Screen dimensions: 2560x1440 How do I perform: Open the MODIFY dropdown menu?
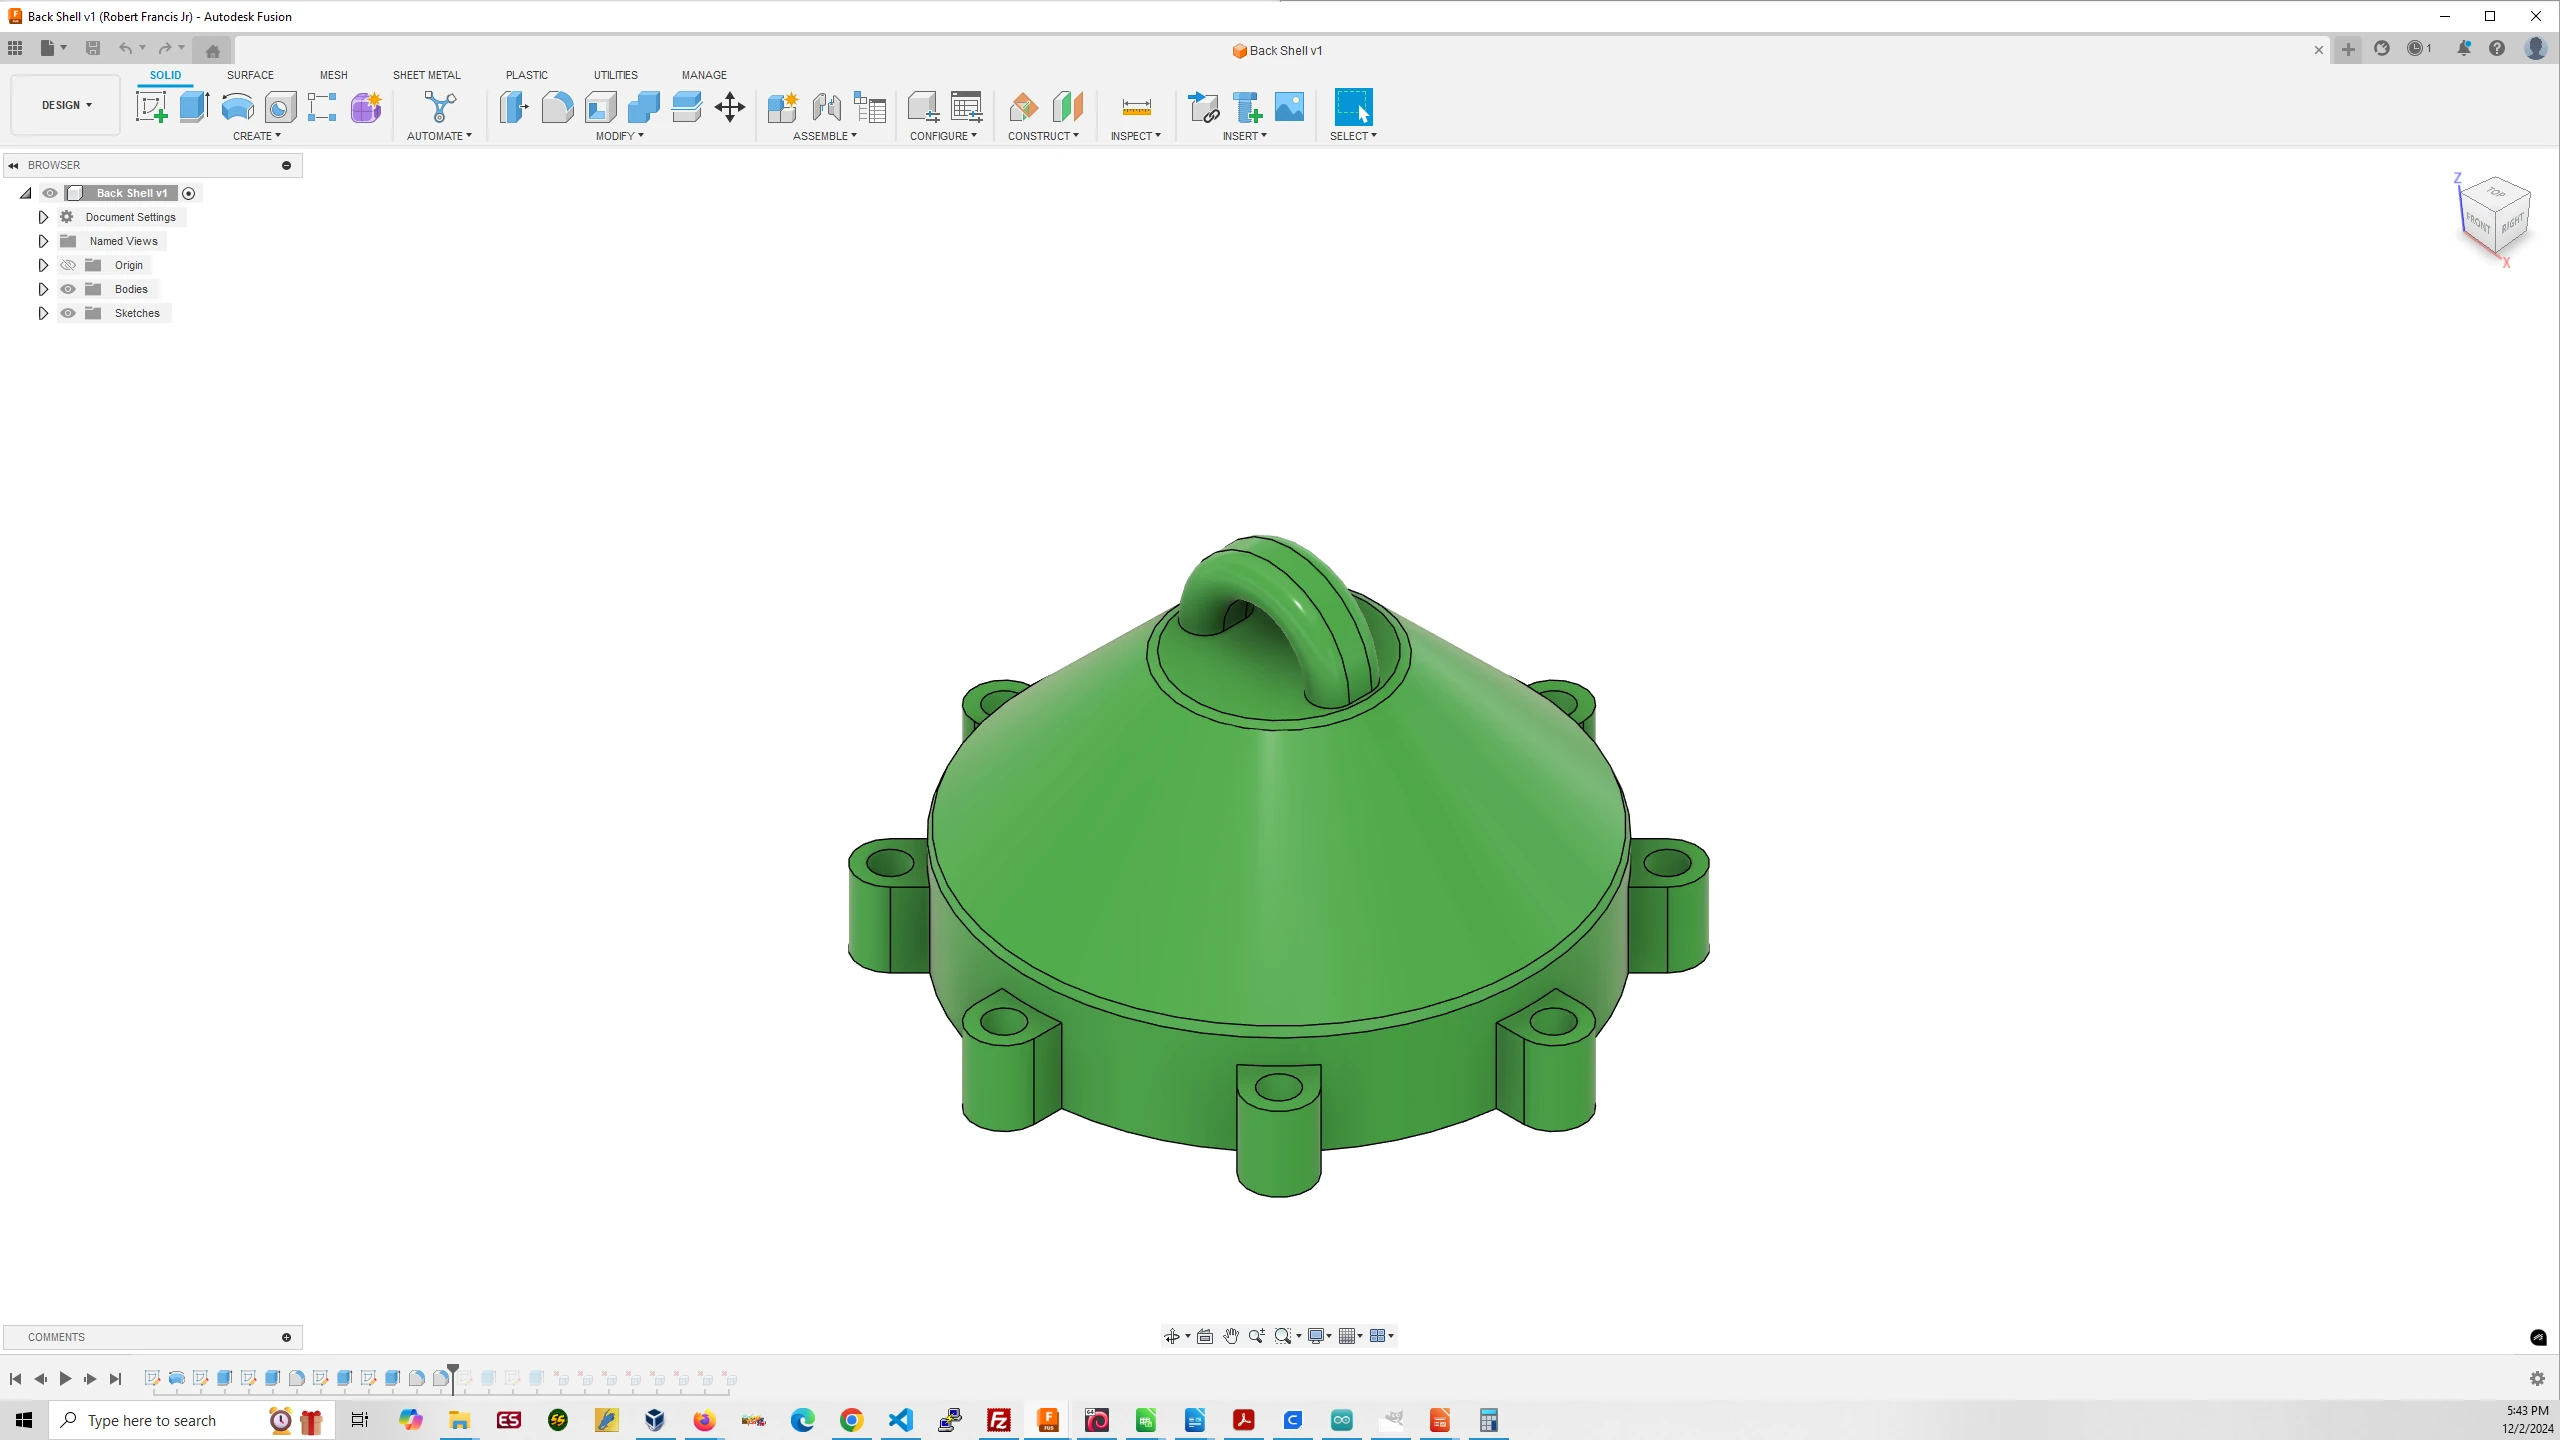pos(620,136)
